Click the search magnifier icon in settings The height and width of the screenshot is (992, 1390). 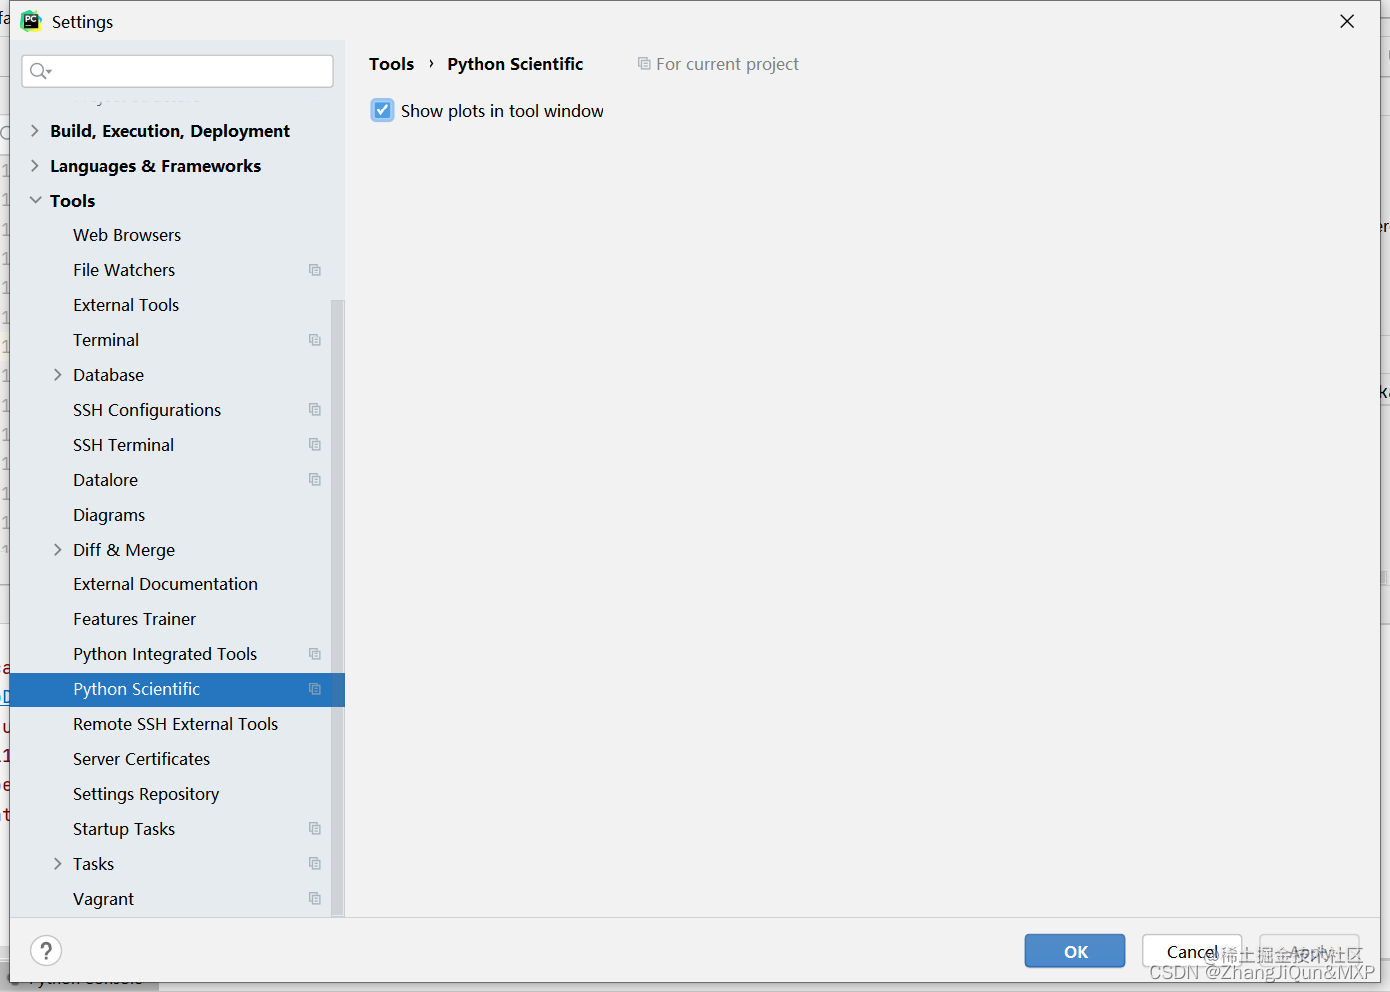click(x=40, y=71)
